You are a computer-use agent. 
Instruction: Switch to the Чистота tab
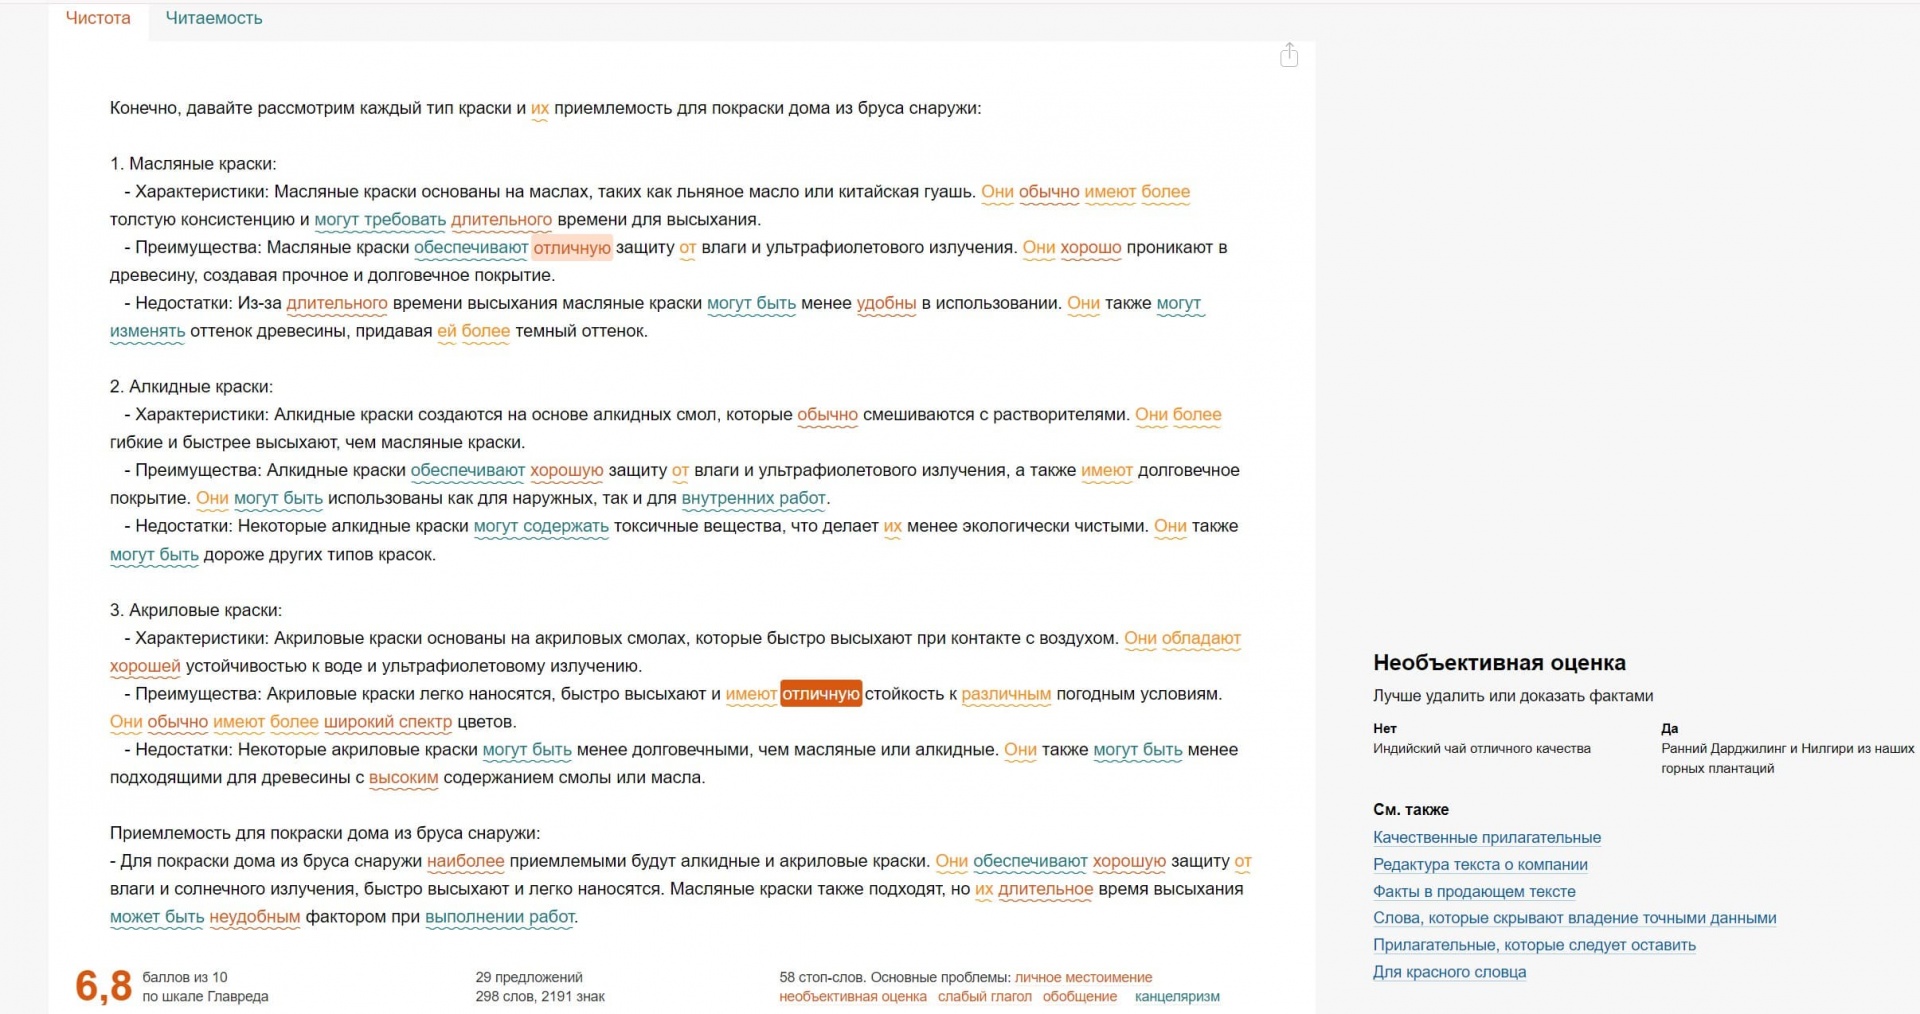98,18
